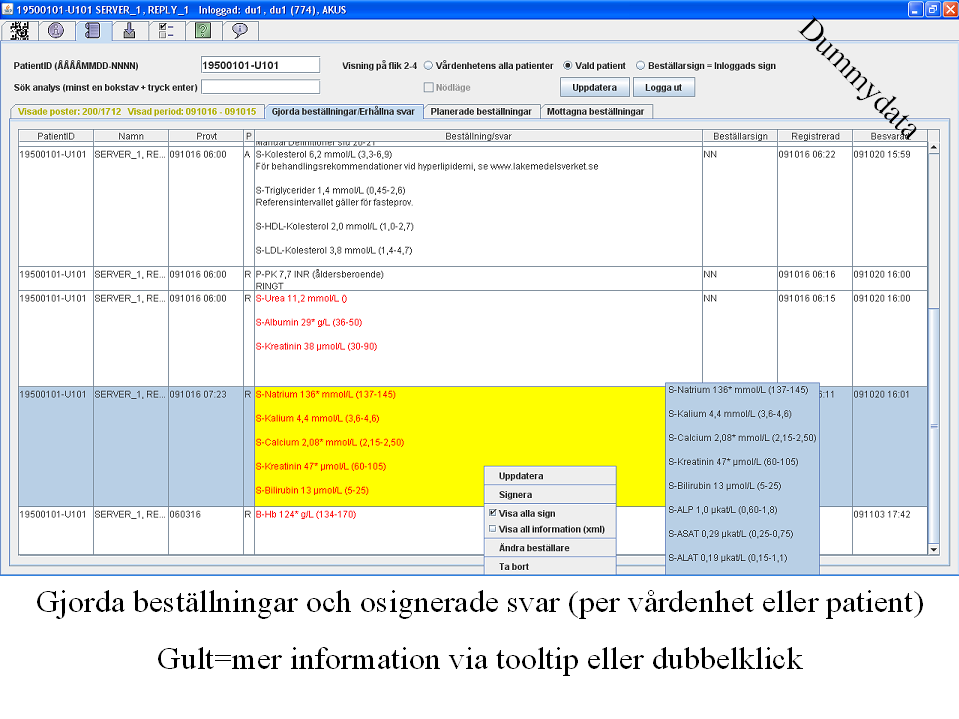The height and width of the screenshot is (719, 959).
Task: Open the green question mark help tab
Action: tap(203, 31)
